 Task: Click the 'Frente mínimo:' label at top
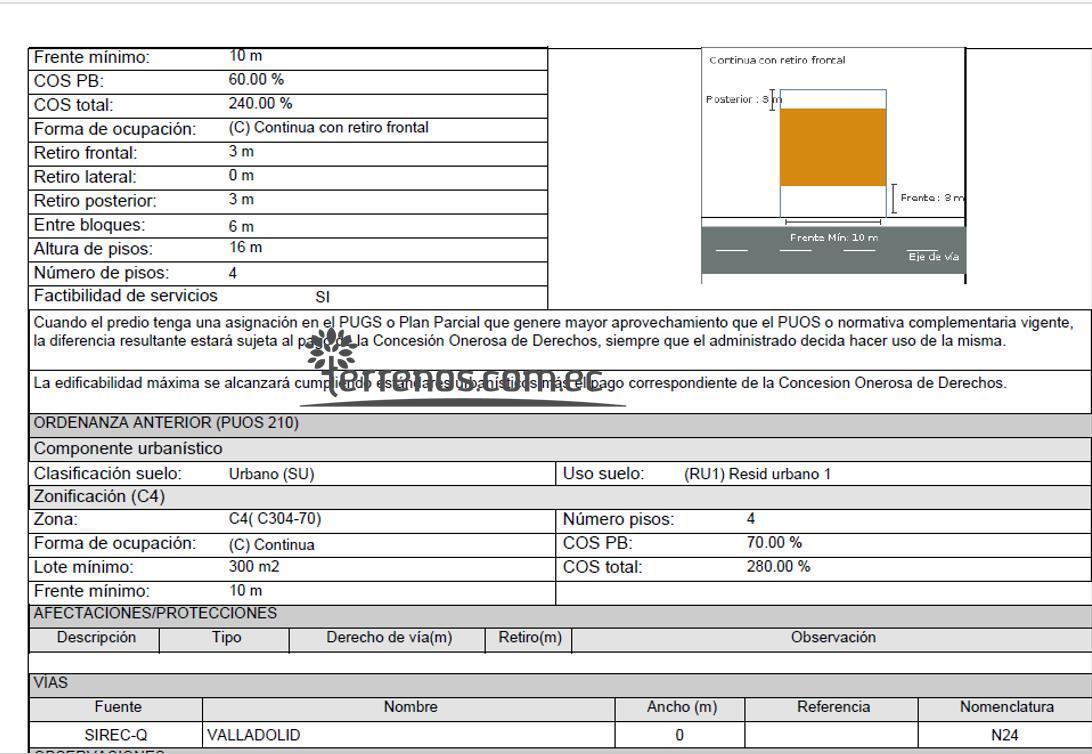91,57
